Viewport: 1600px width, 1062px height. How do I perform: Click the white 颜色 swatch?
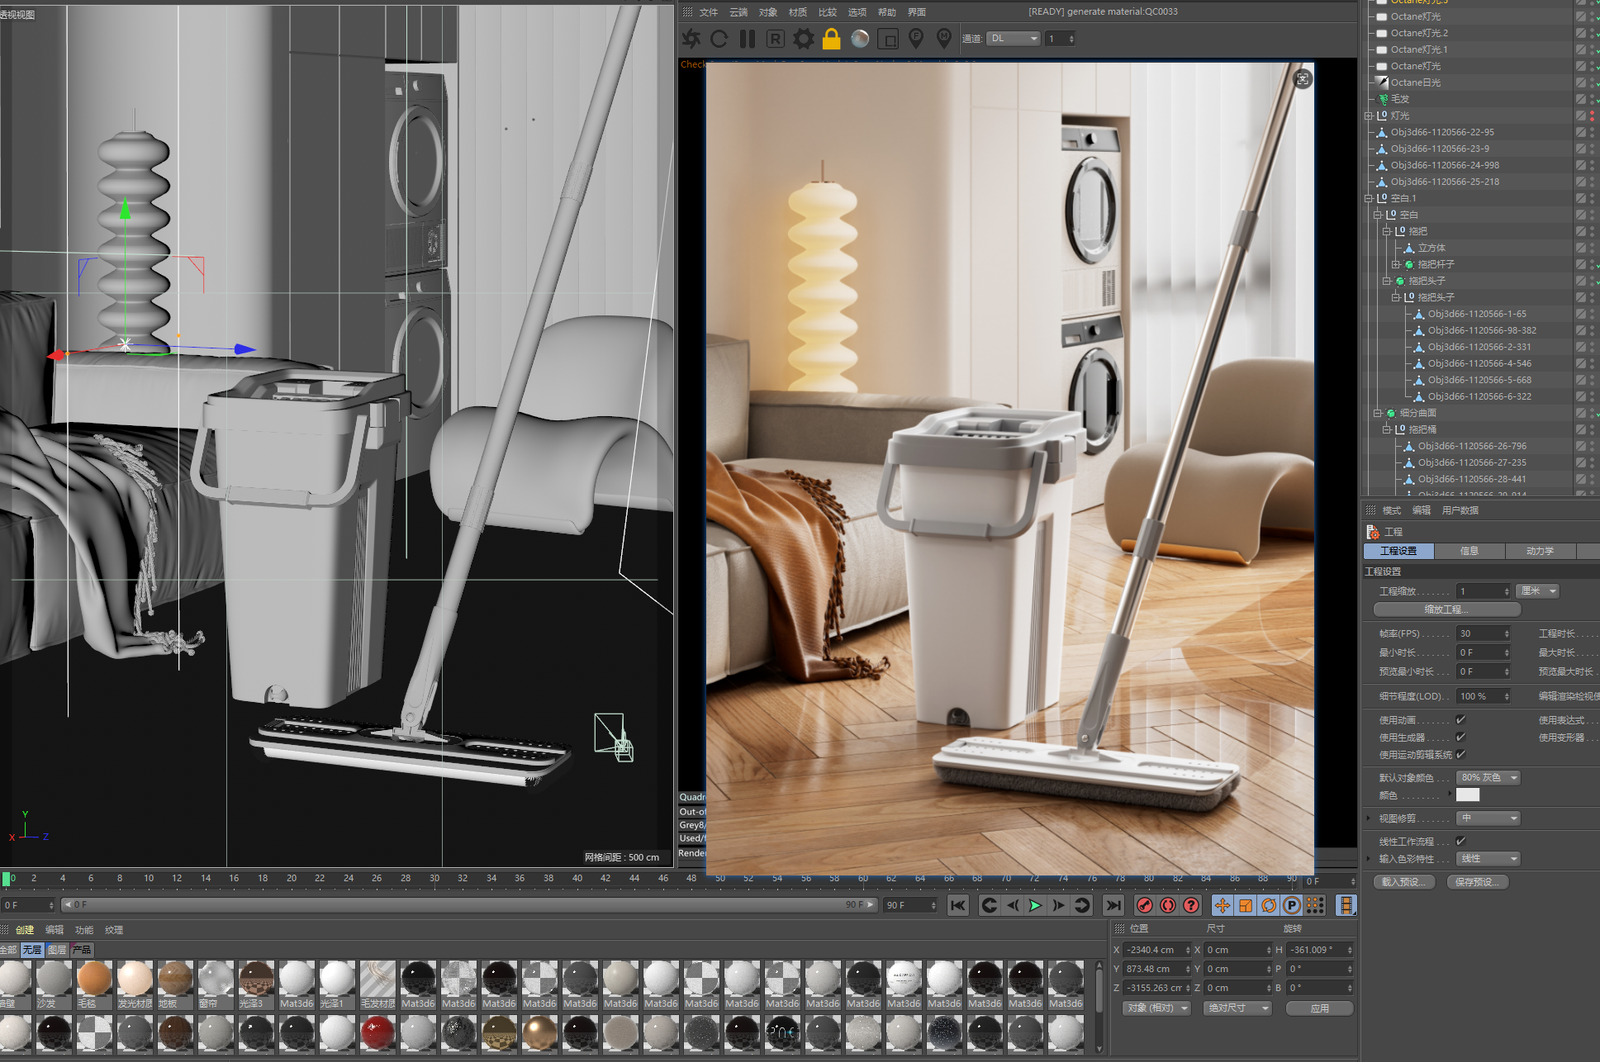[x=1467, y=795]
